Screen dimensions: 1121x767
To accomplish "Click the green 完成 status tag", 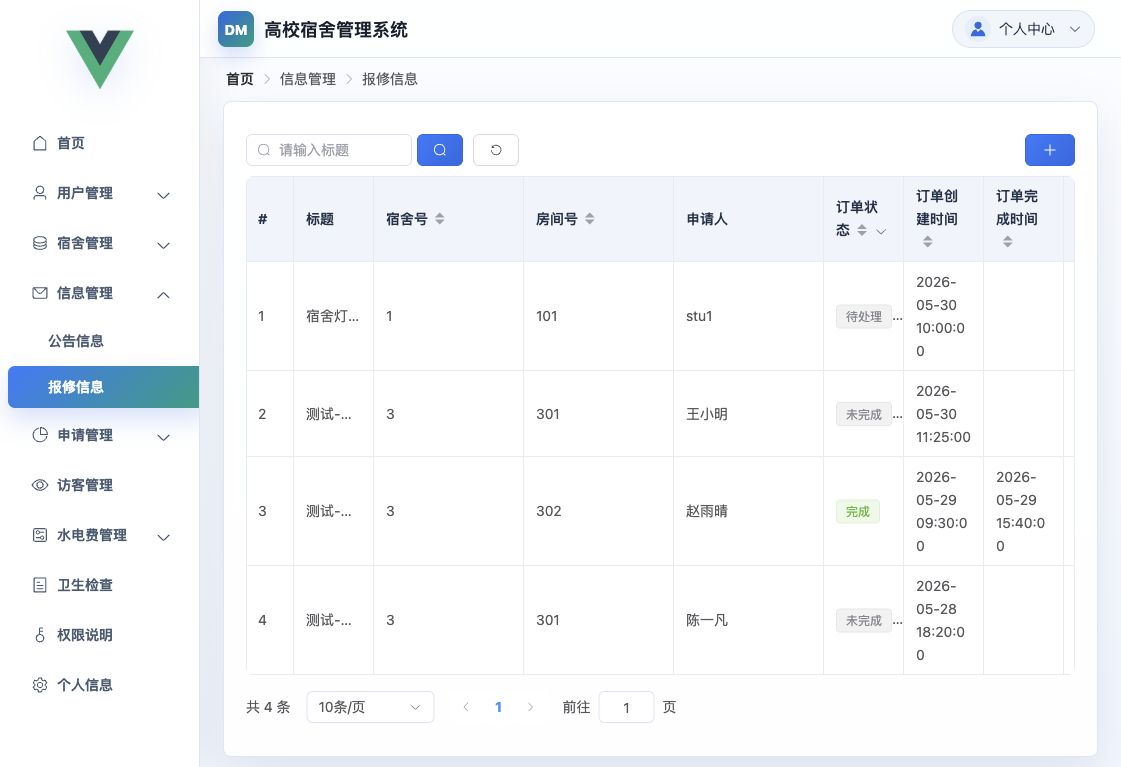I will point(857,511).
